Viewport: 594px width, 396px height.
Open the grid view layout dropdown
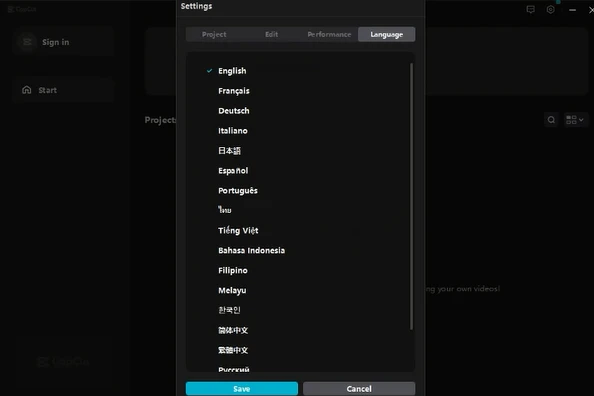[575, 120]
